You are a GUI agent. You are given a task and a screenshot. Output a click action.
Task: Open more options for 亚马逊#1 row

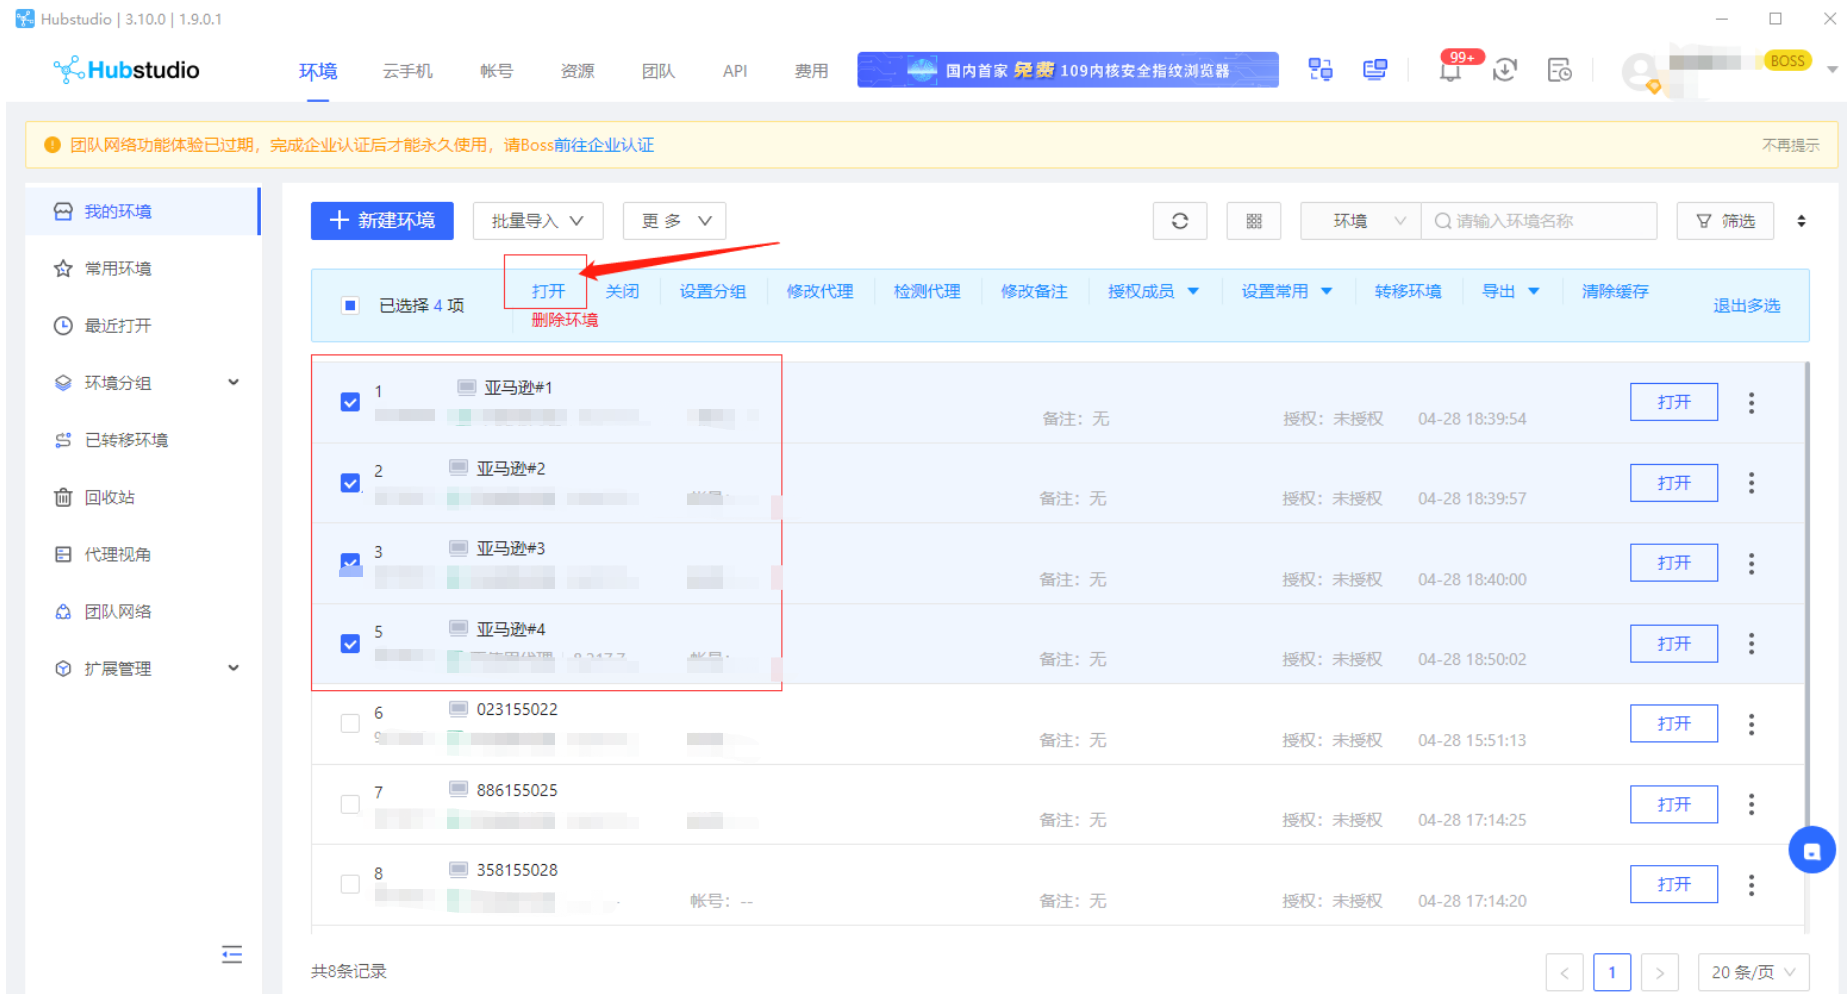[1751, 403]
